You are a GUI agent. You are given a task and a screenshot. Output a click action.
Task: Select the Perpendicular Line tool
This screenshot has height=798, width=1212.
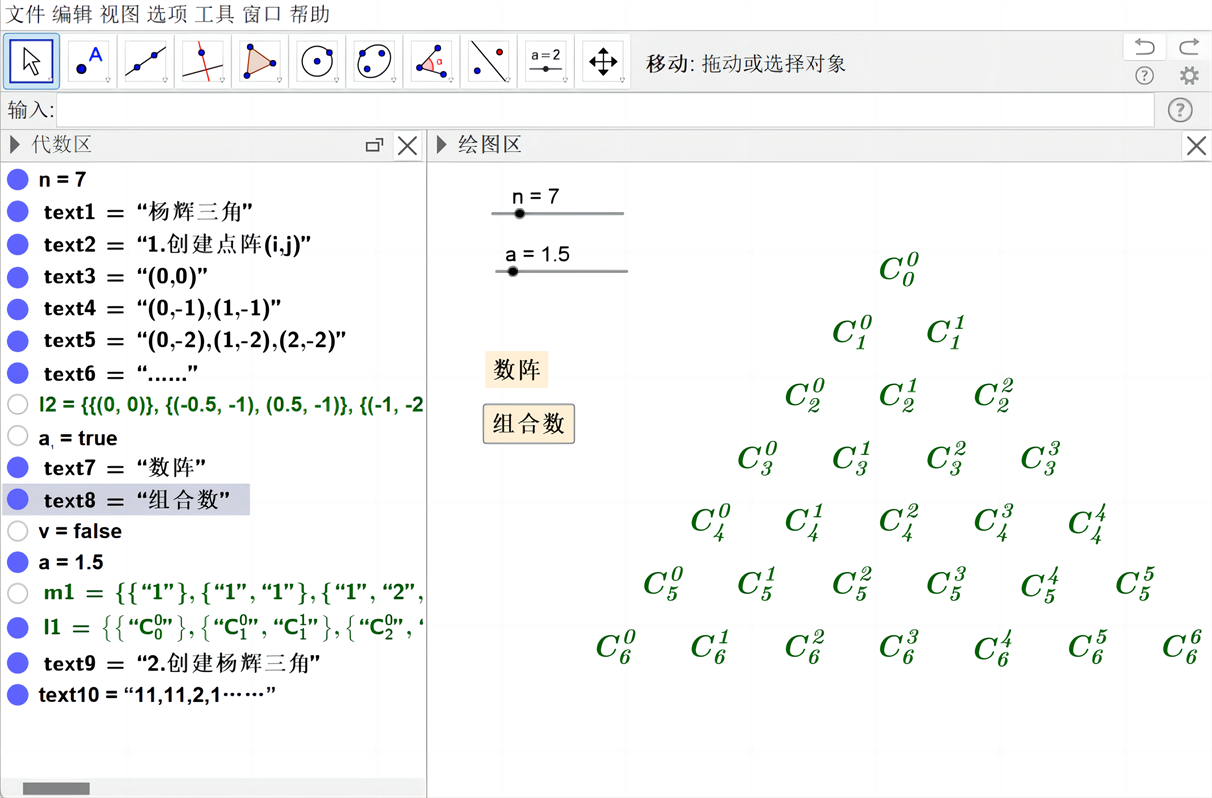pyautogui.click(x=203, y=62)
